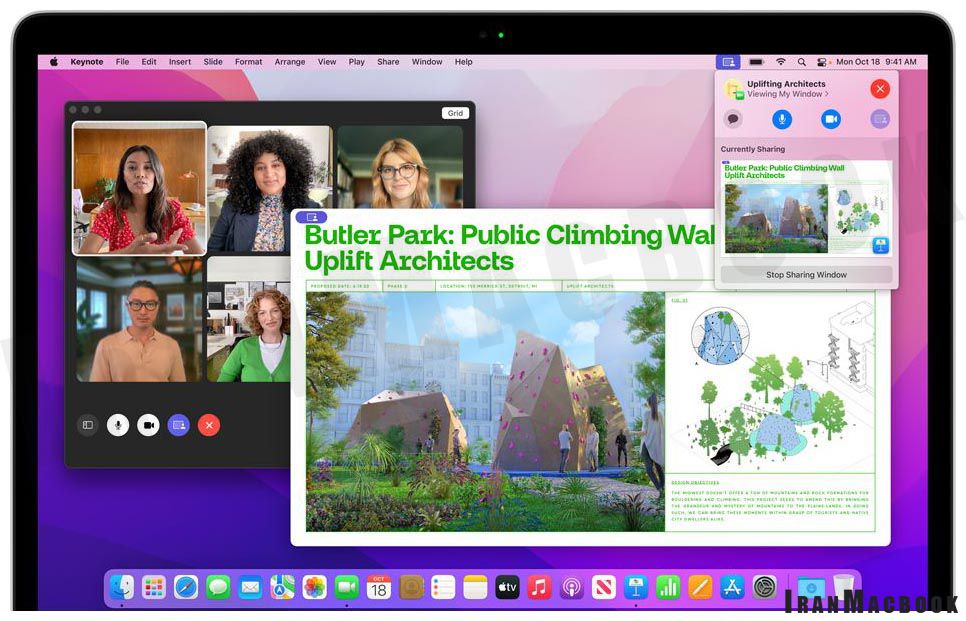Screen dimensions: 966x621
Task: End the FaceTime call
Action: pyautogui.click(x=209, y=425)
